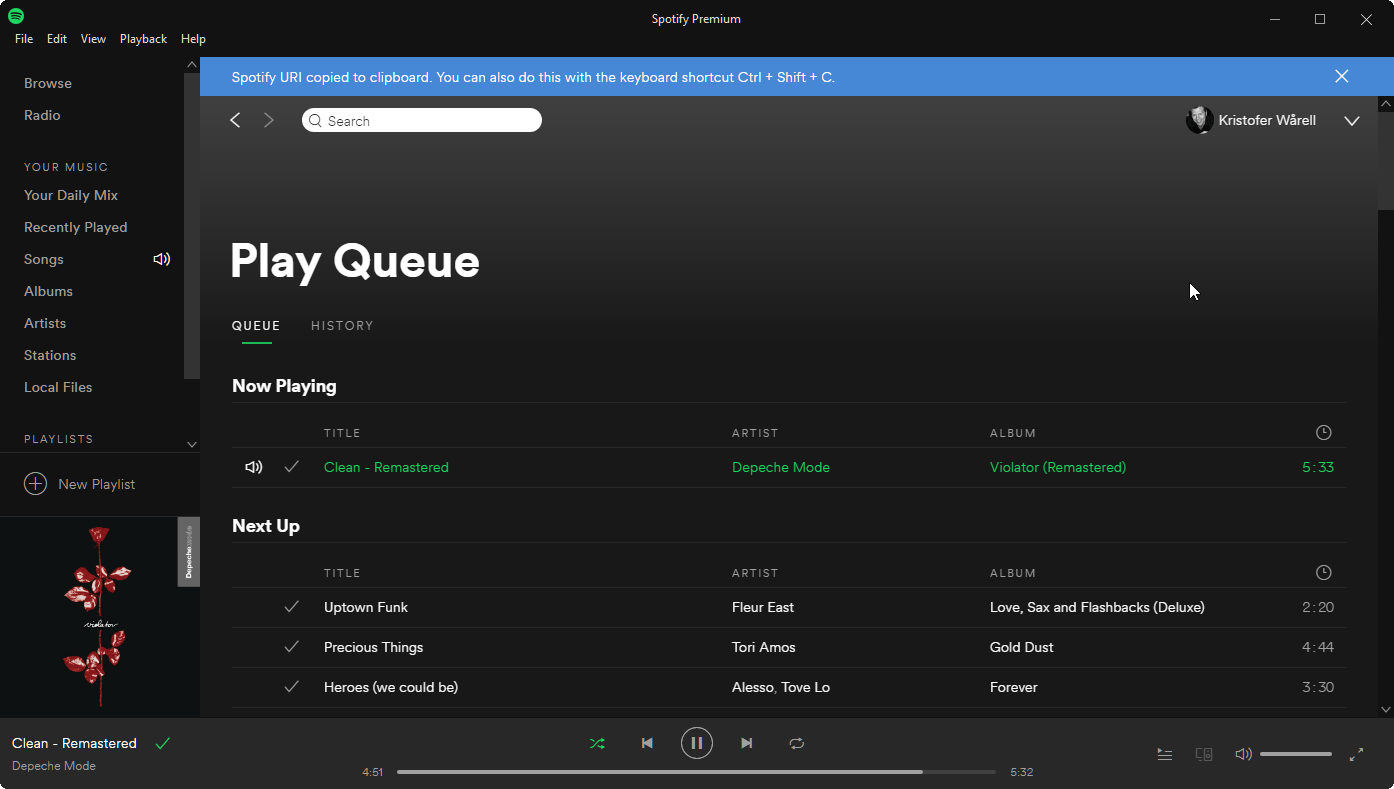
Task: Click the Spotify logo icon in title bar
Action: (16, 17)
